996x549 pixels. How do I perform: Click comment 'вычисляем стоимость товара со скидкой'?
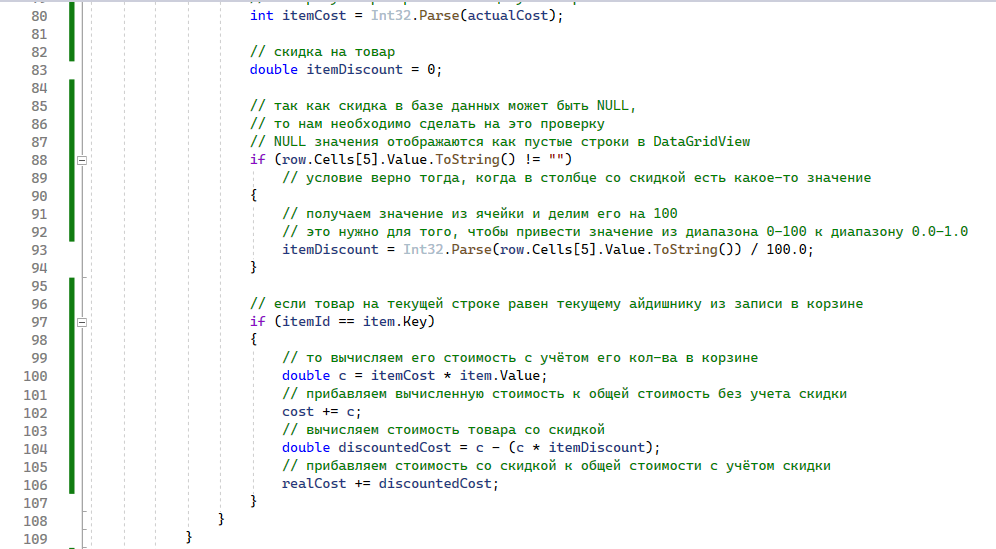point(443,430)
